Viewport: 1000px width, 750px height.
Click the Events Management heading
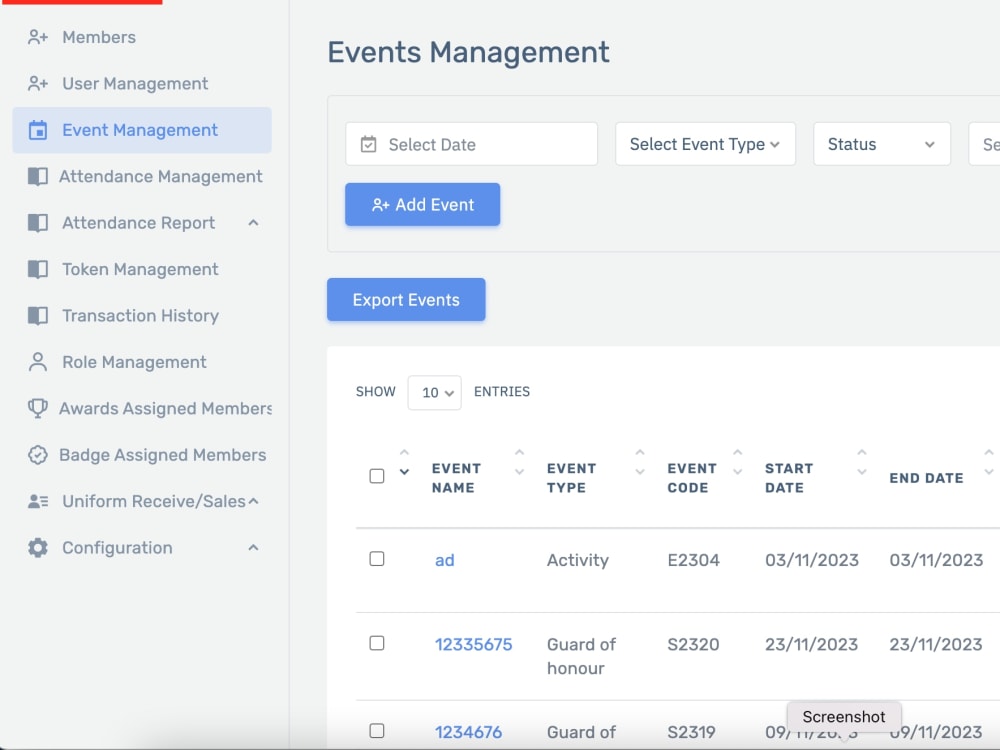click(x=468, y=52)
